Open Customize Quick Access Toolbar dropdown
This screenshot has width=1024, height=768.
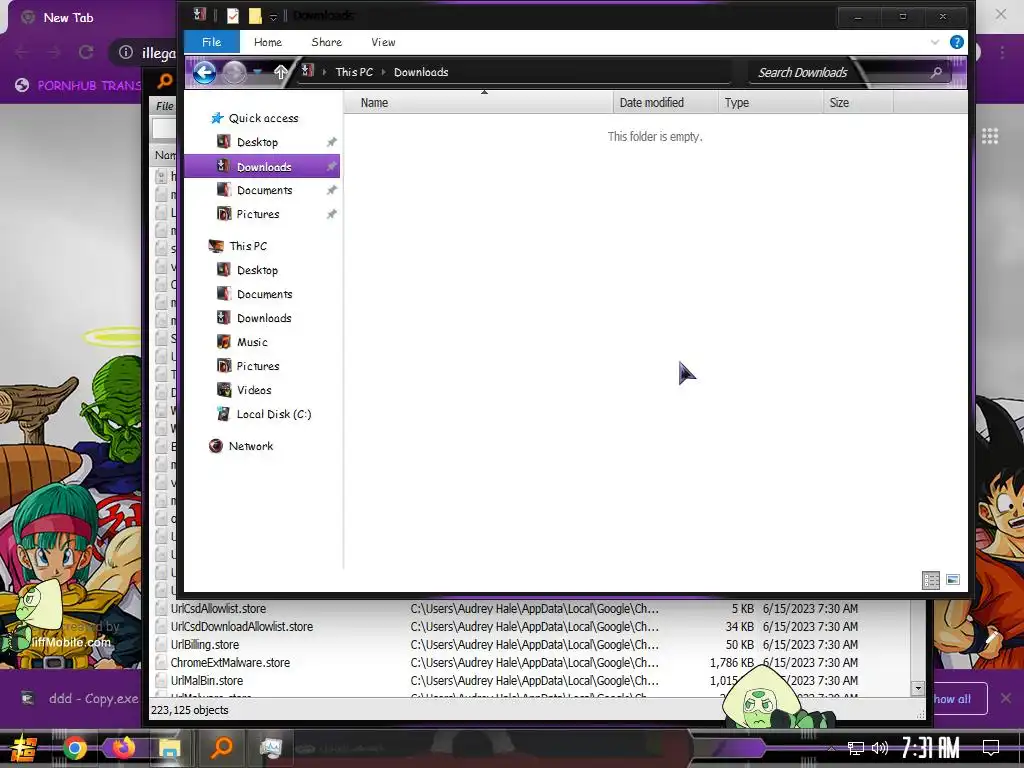click(273, 16)
